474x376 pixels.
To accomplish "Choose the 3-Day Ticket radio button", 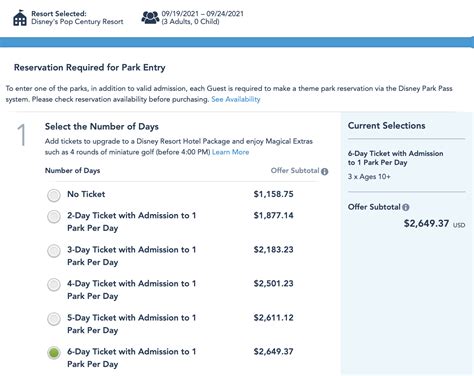I will point(54,251).
